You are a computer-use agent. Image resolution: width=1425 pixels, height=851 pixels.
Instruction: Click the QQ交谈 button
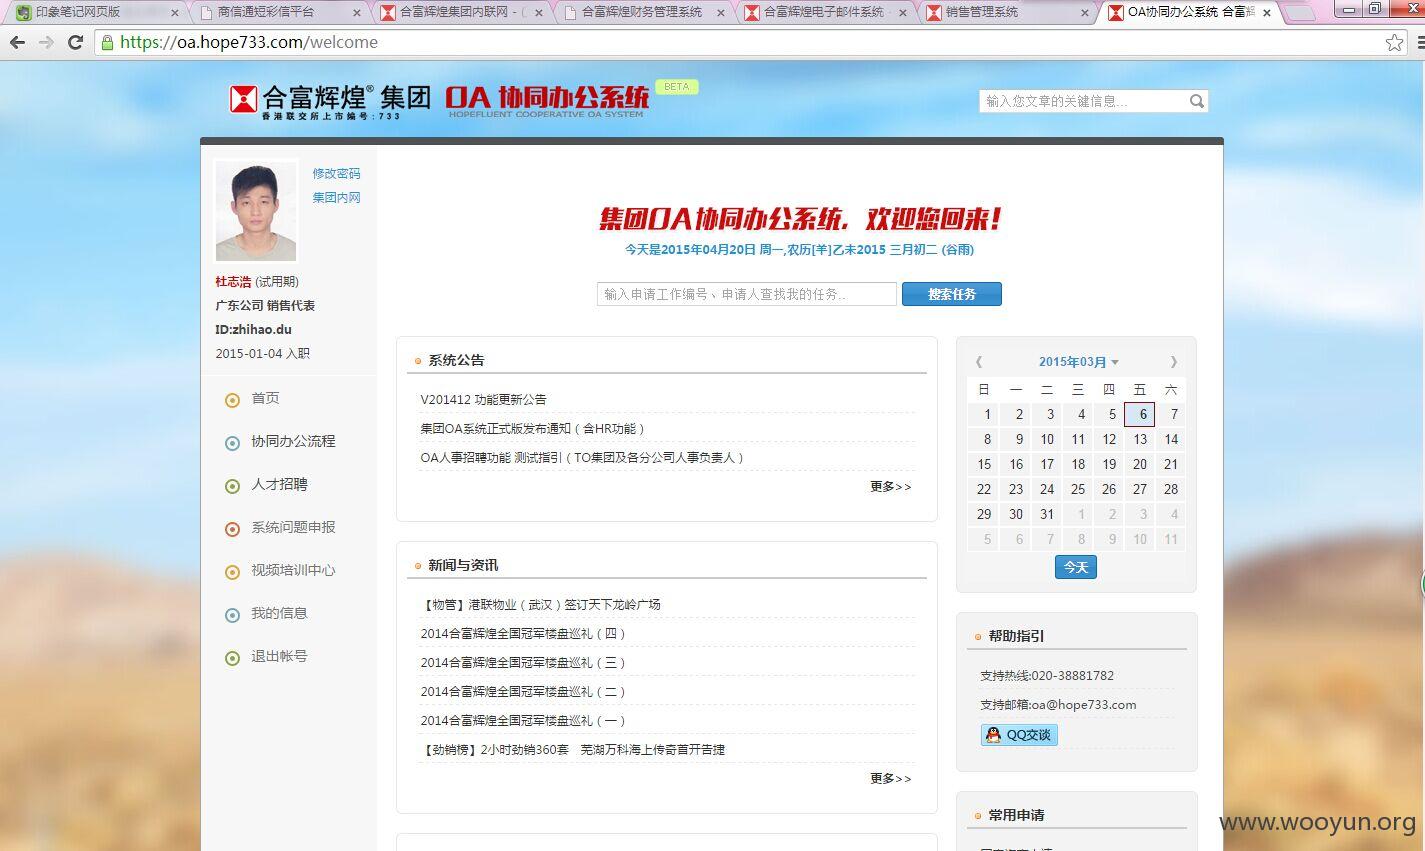pyautogui.click(x=1019, y=735)
